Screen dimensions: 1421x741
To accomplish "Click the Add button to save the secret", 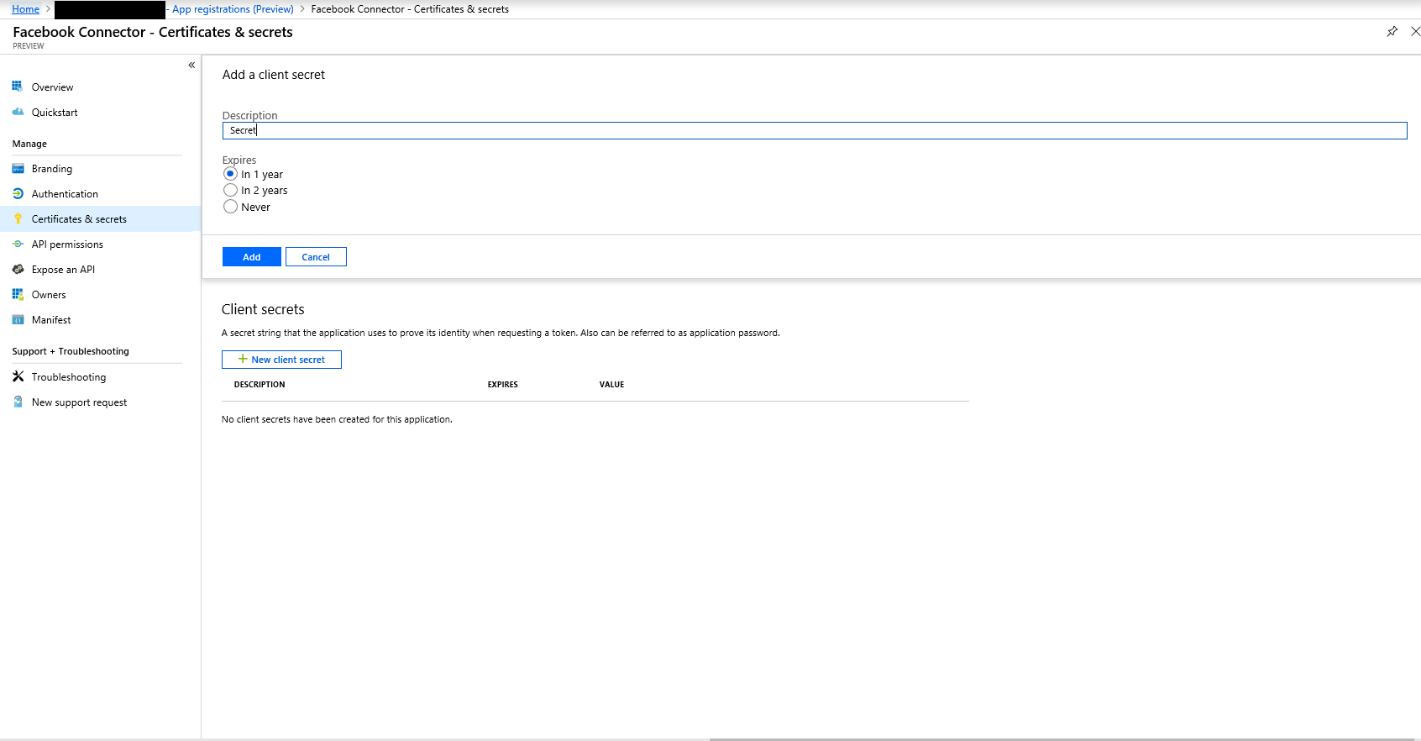I will tap(251, 256).
